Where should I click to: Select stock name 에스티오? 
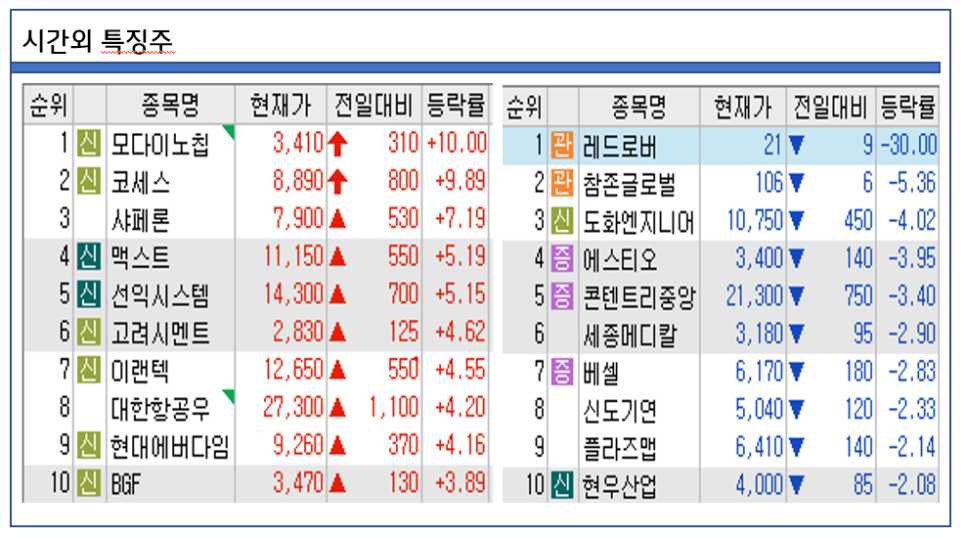(x=620, y=259)
